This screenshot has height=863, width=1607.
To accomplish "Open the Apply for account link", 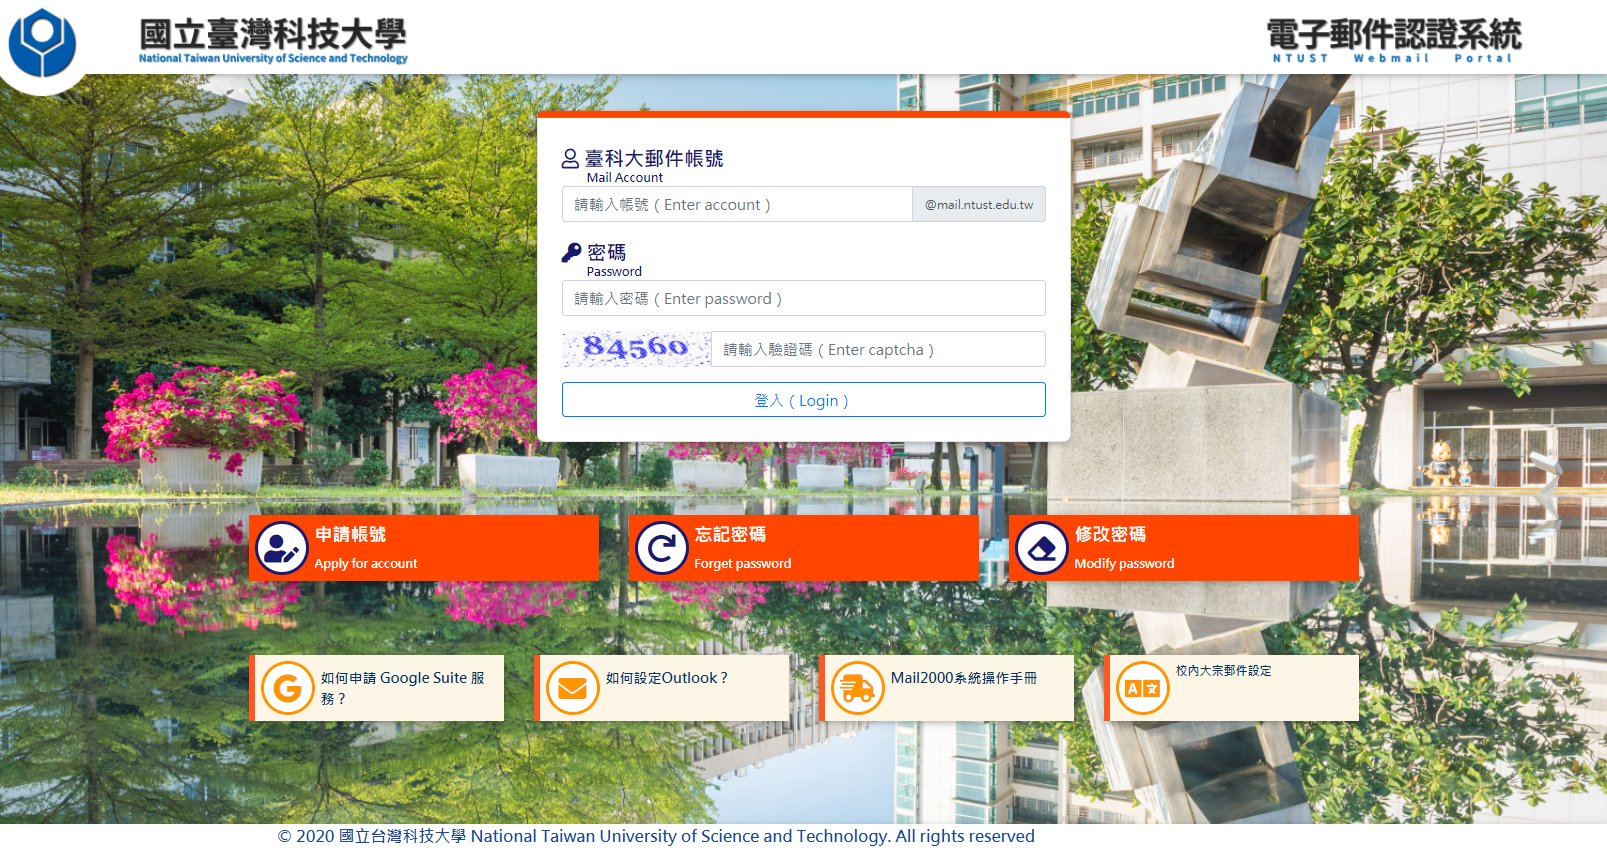I will 424,548.
